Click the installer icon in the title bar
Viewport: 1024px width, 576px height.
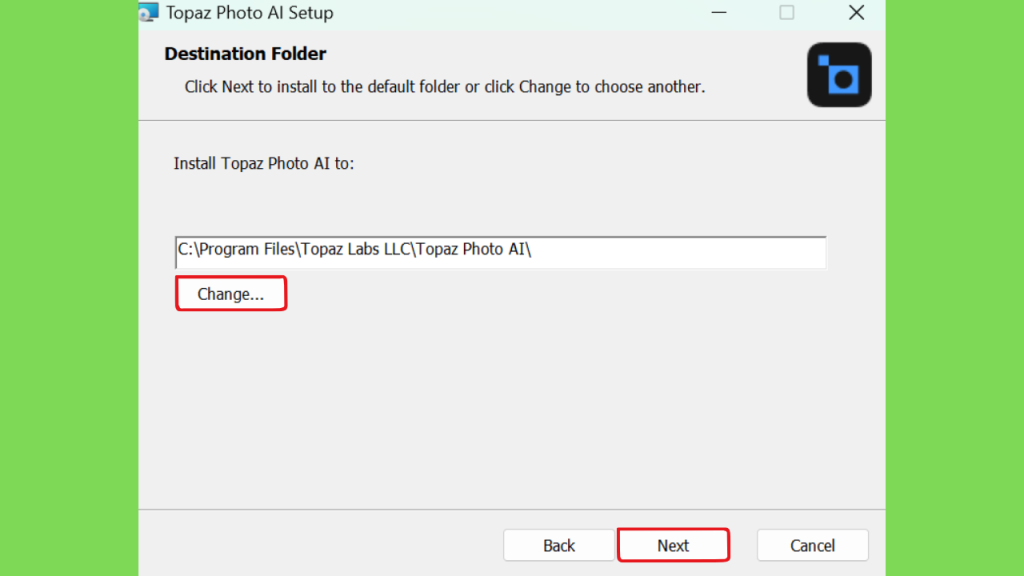click(148, 13)
